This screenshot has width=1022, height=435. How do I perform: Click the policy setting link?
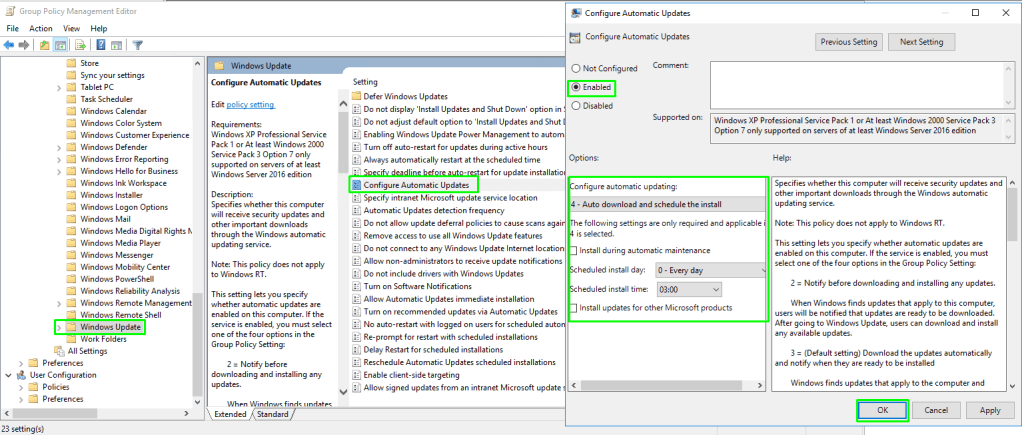click(x=249, y=105)
